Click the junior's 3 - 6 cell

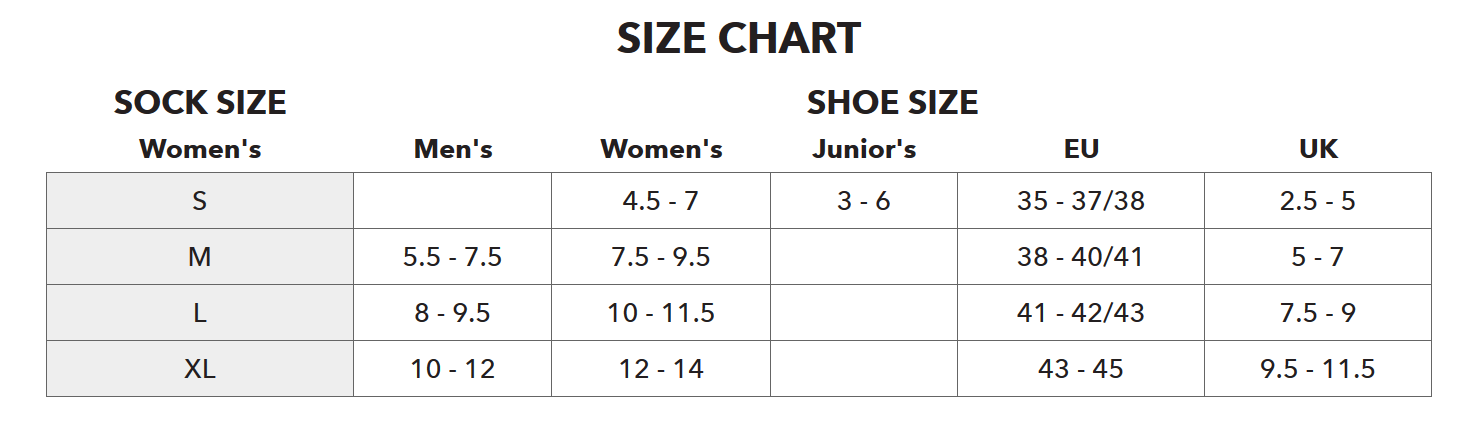click(x=864, y=201)
